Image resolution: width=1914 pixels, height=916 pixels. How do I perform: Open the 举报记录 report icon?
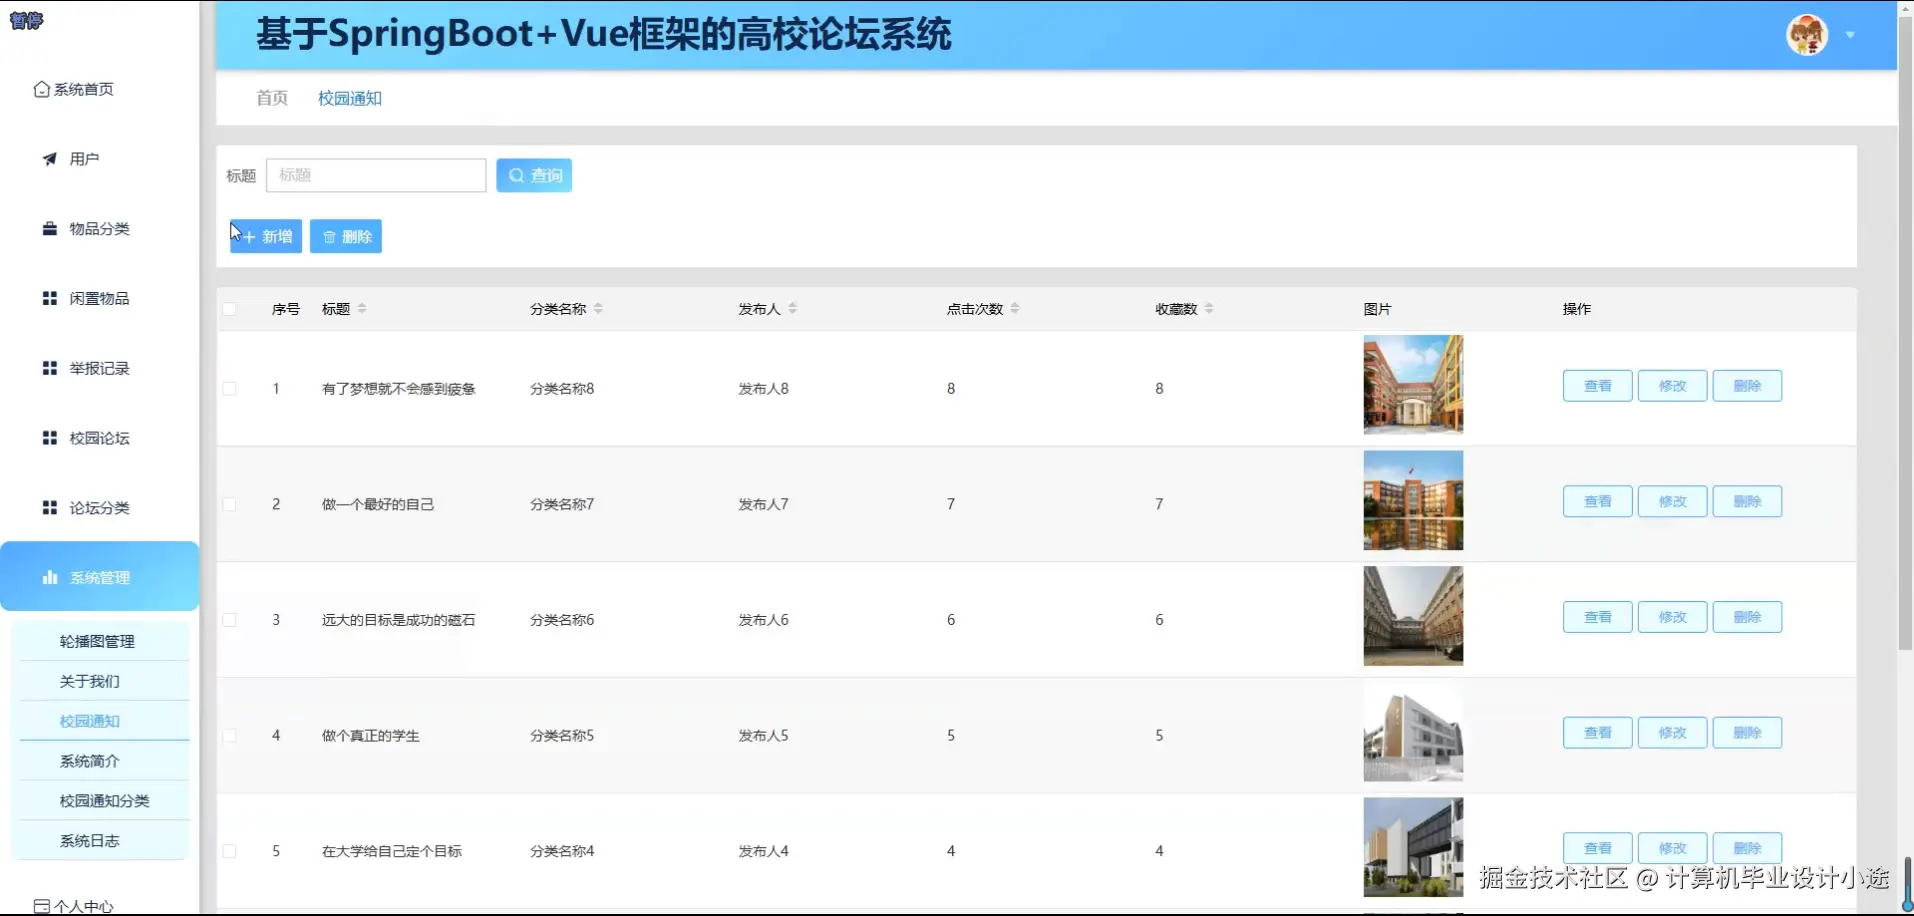[x=49, y=367]
